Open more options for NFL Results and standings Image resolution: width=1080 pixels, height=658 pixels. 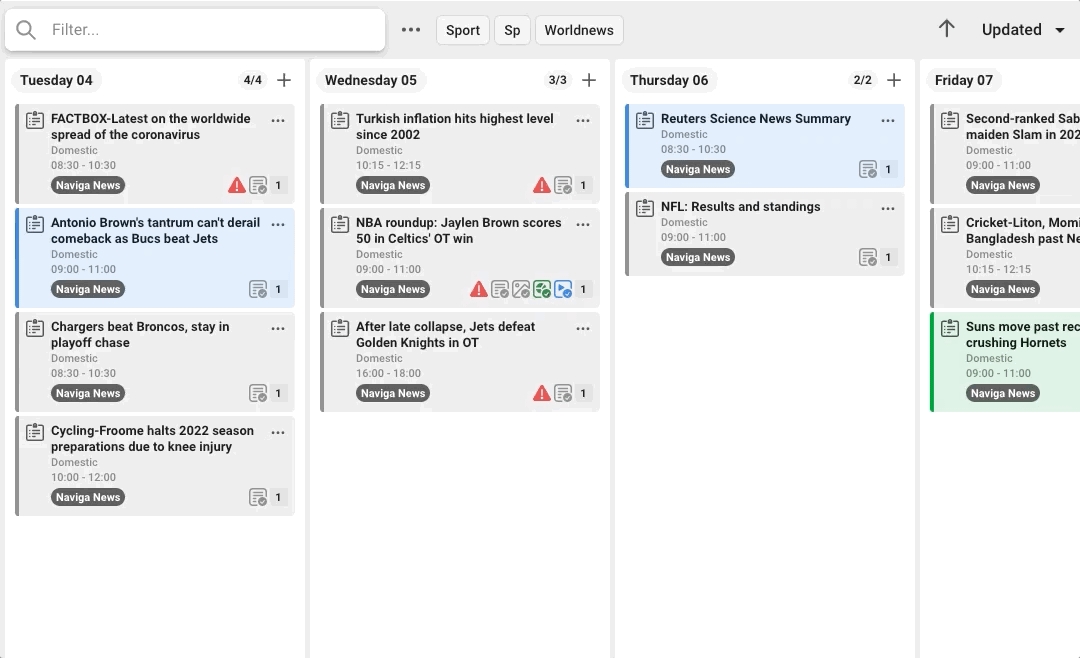coord(888,208)
